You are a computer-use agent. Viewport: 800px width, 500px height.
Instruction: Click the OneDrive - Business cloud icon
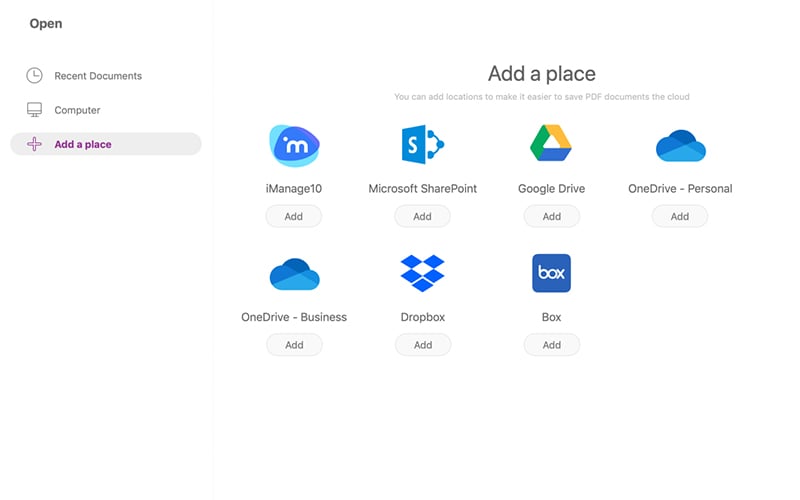294,274
